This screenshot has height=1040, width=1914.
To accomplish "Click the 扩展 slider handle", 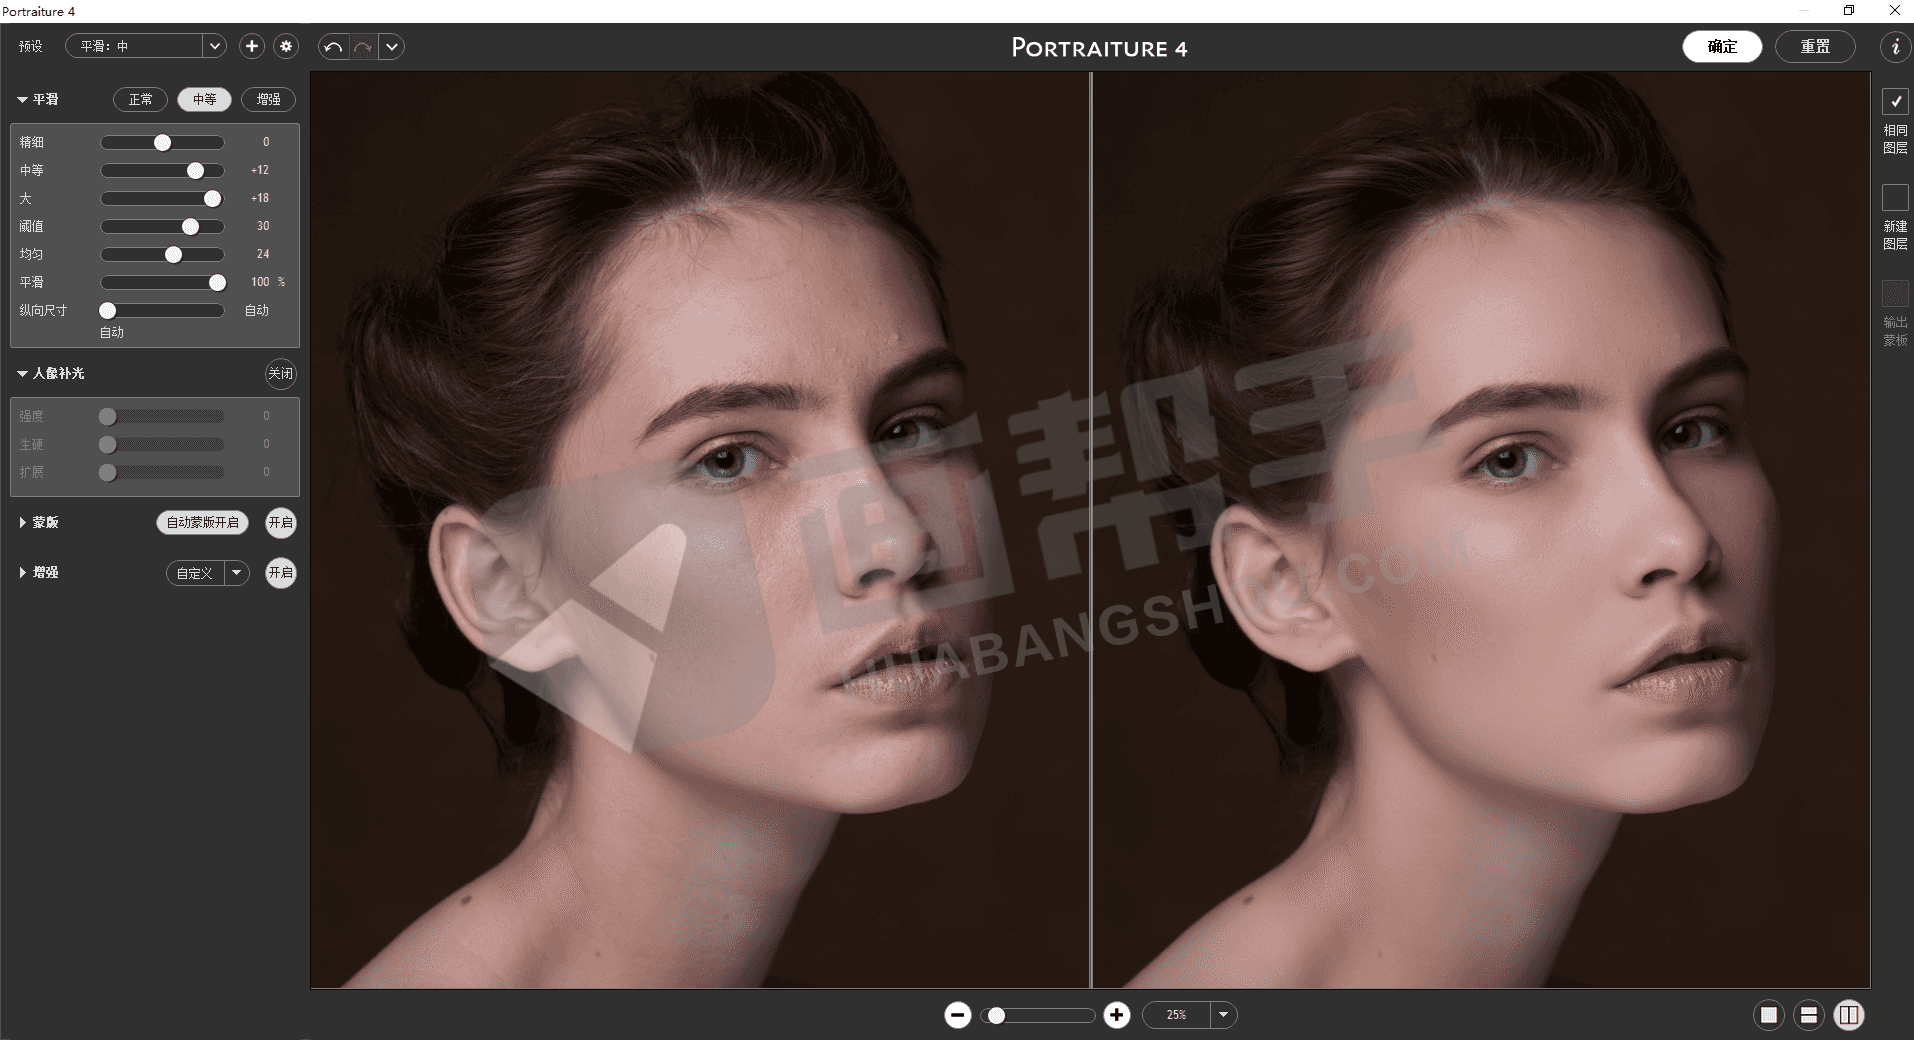I will (107, 472).
